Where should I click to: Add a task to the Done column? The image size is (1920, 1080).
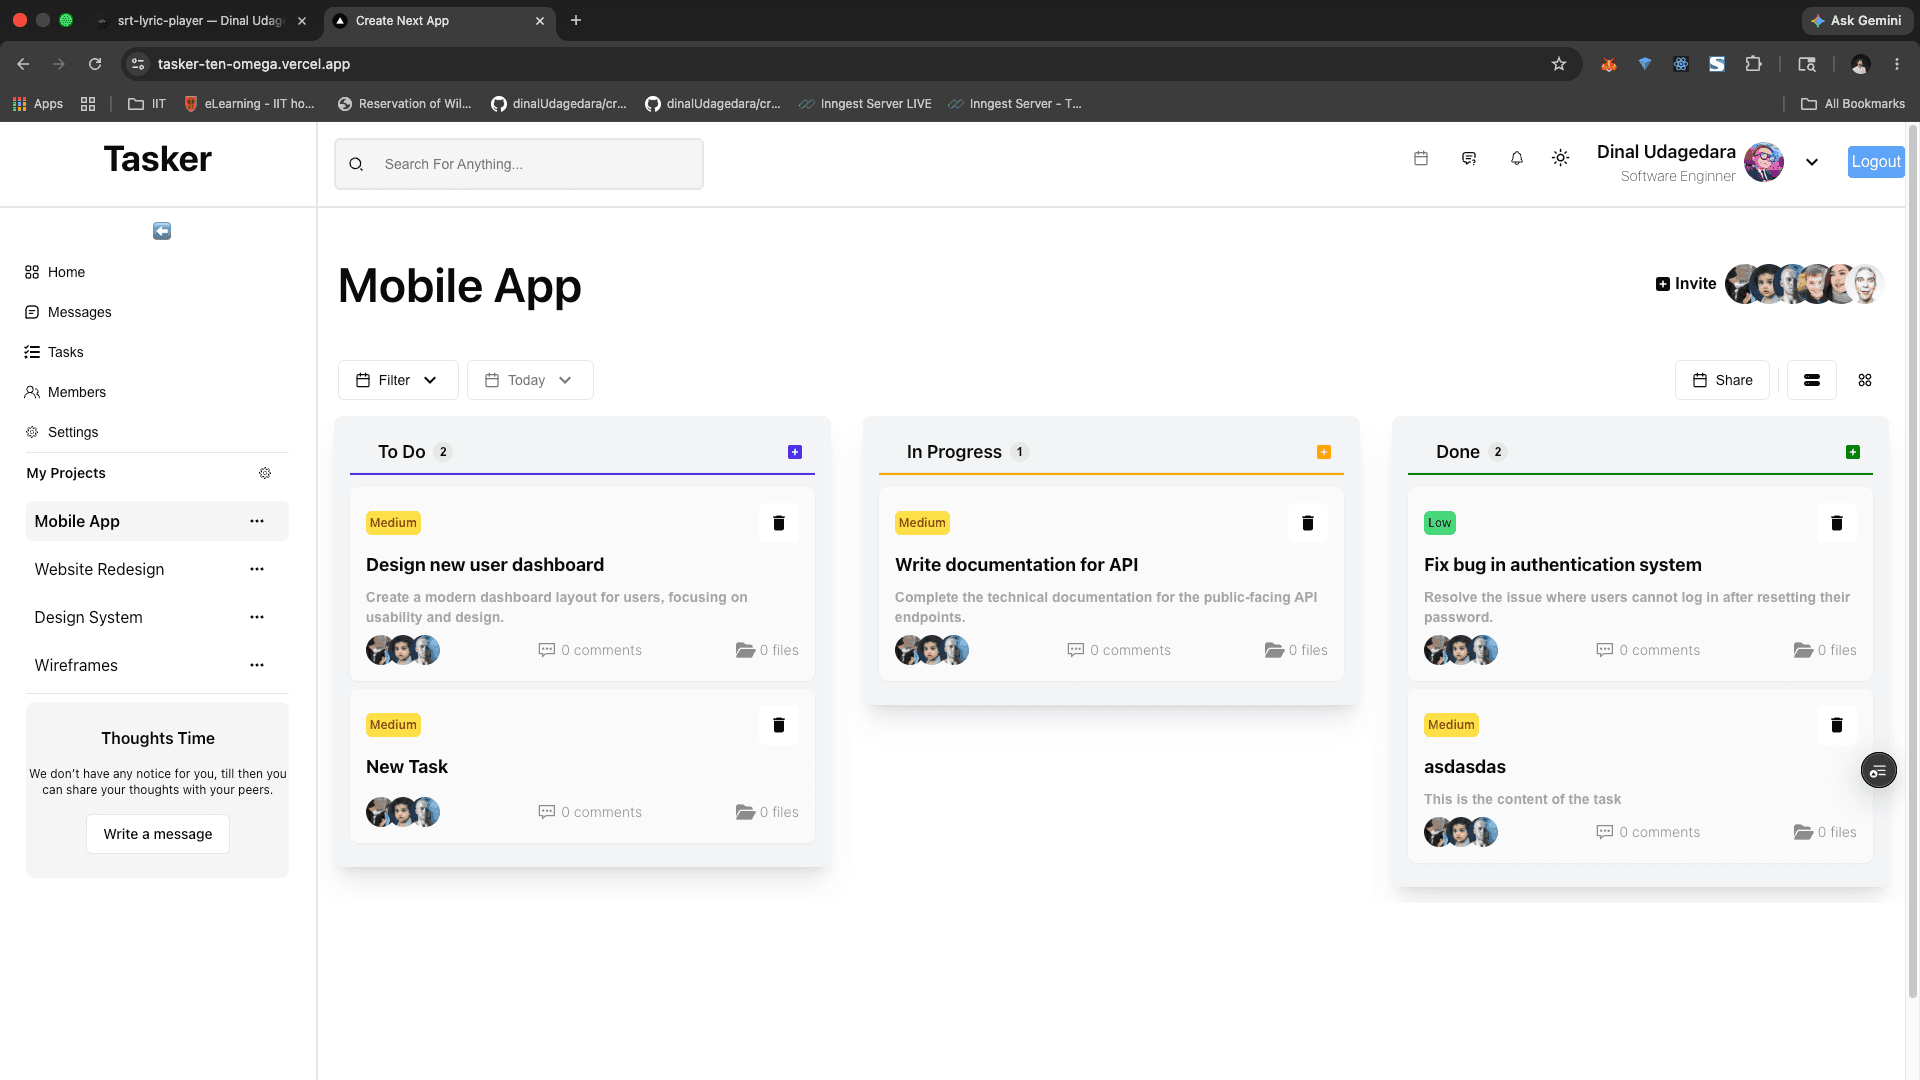tap(1853, 452)
